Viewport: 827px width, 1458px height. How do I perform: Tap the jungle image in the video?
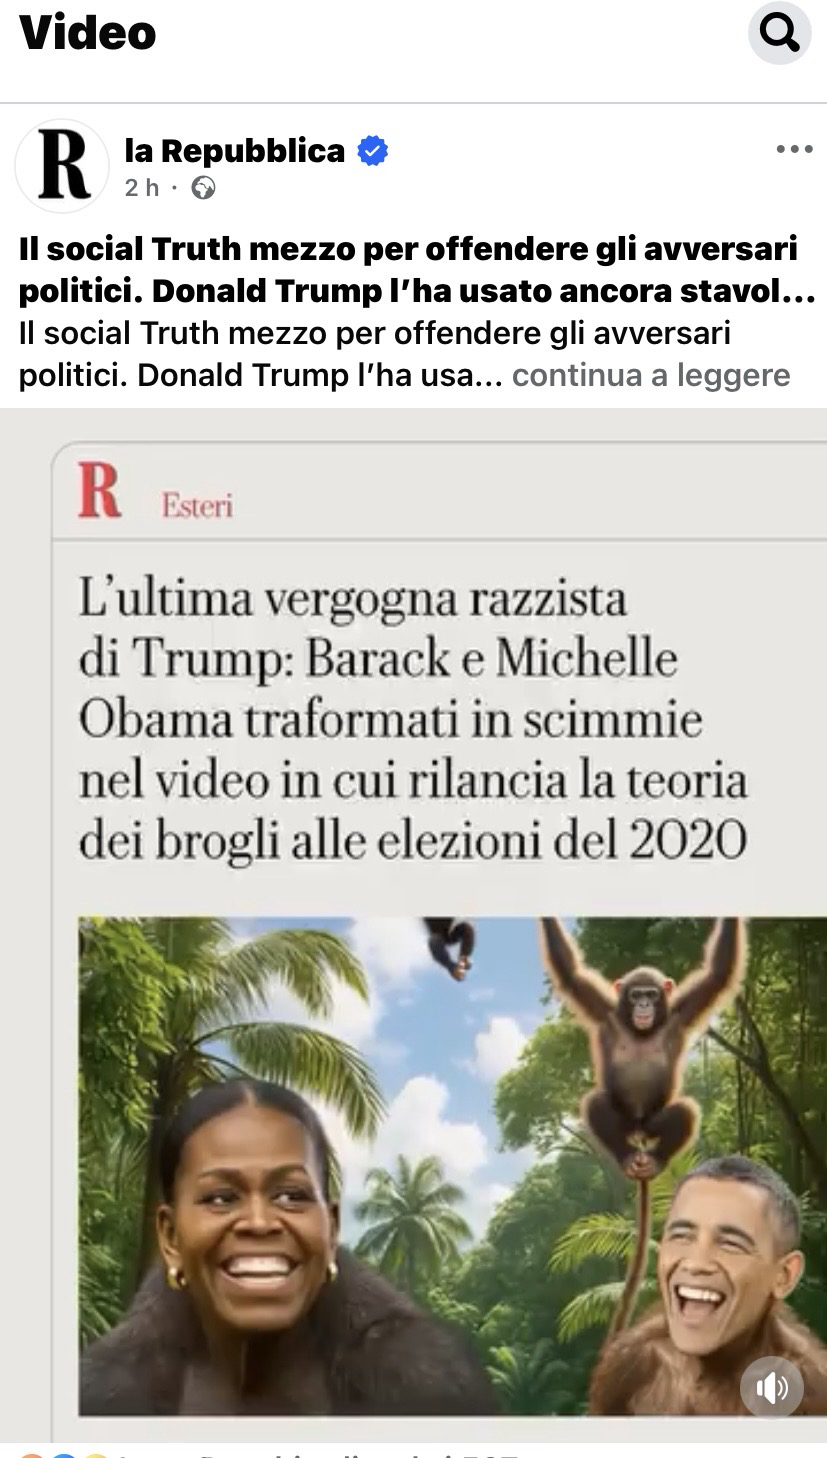(x=452, y=1165)
